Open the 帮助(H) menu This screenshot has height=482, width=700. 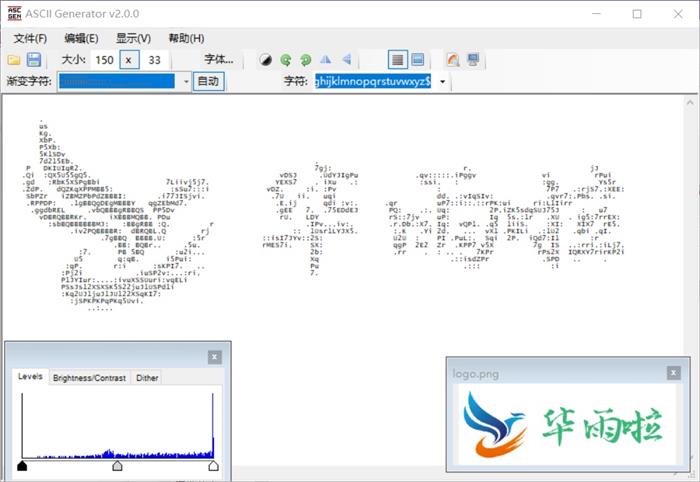(x=186, y=38)
